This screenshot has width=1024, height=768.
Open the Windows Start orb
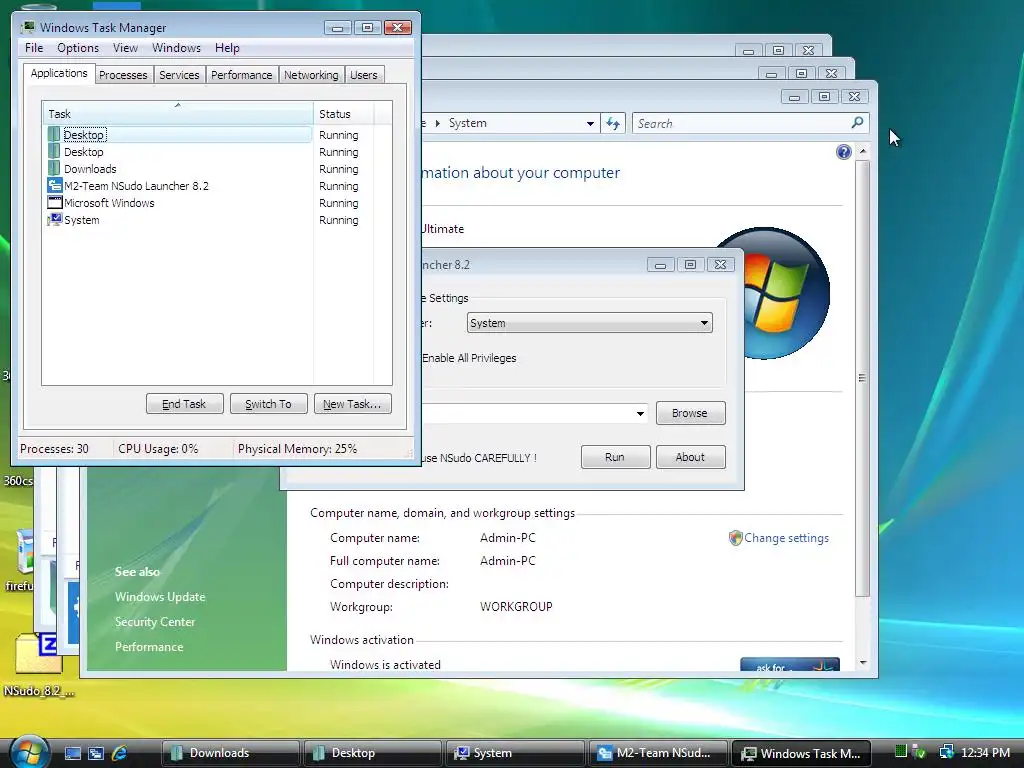[x=29, y=751]
